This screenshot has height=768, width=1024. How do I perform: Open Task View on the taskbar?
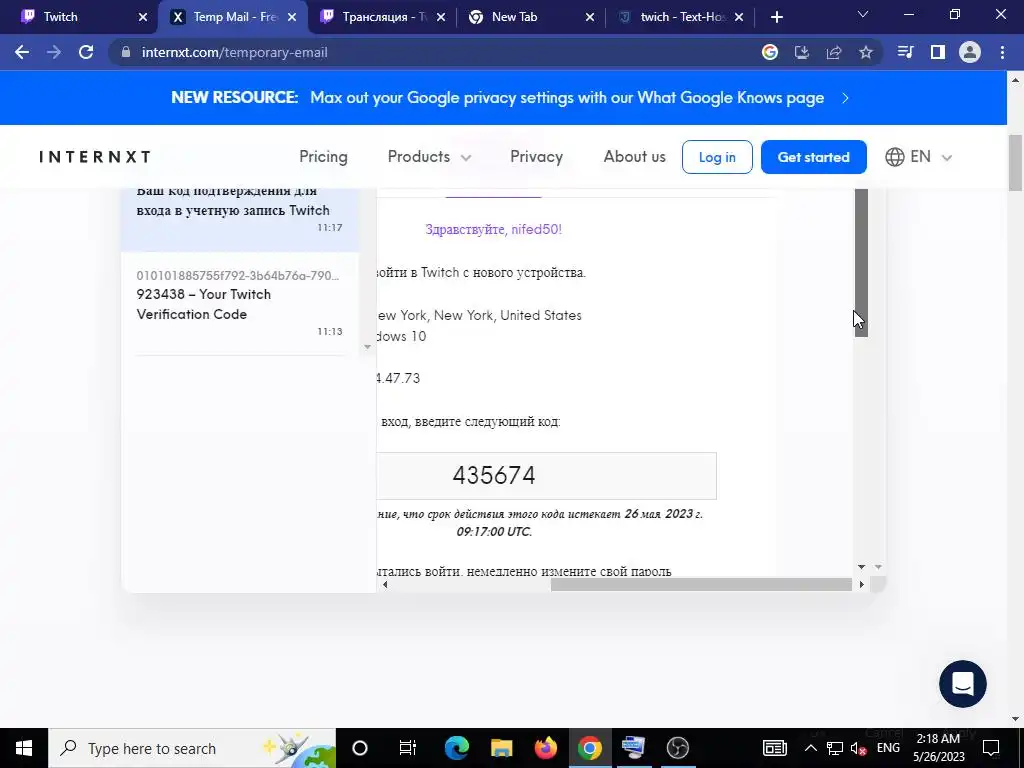[x=408, y=748]
